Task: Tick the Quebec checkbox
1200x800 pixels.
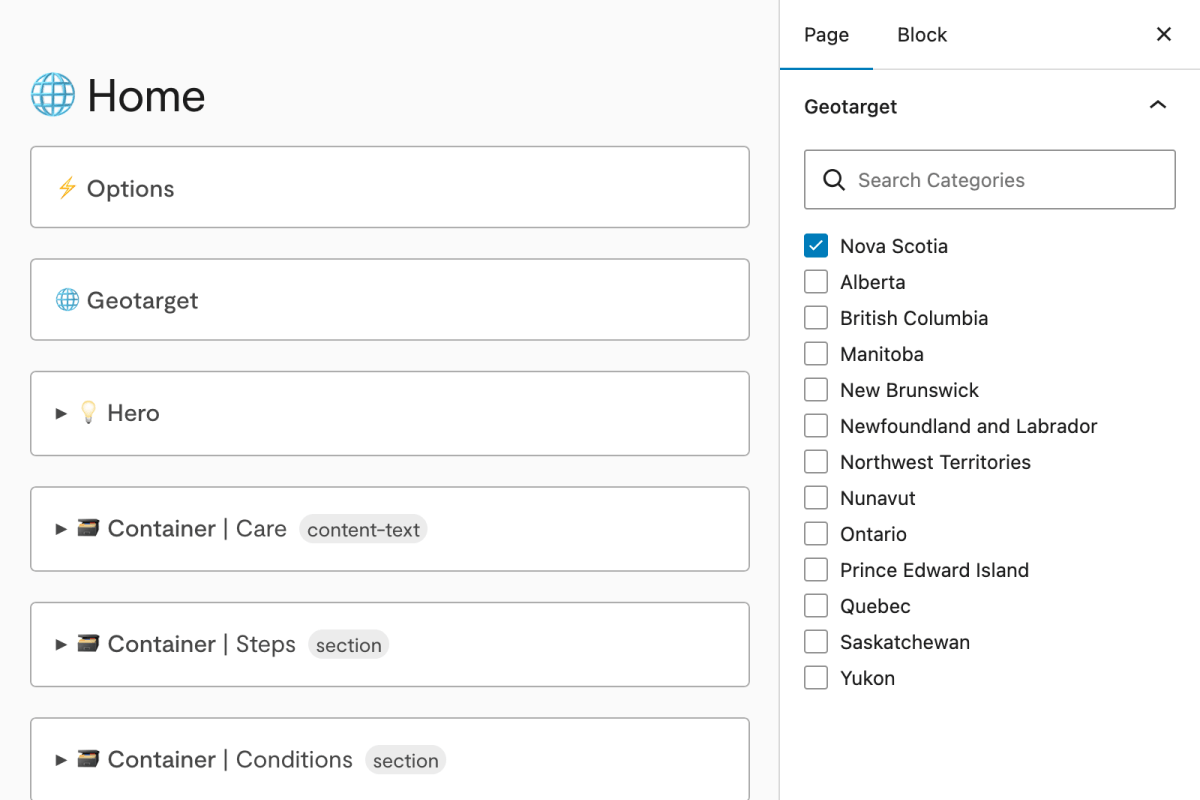Action: point(816,606)
